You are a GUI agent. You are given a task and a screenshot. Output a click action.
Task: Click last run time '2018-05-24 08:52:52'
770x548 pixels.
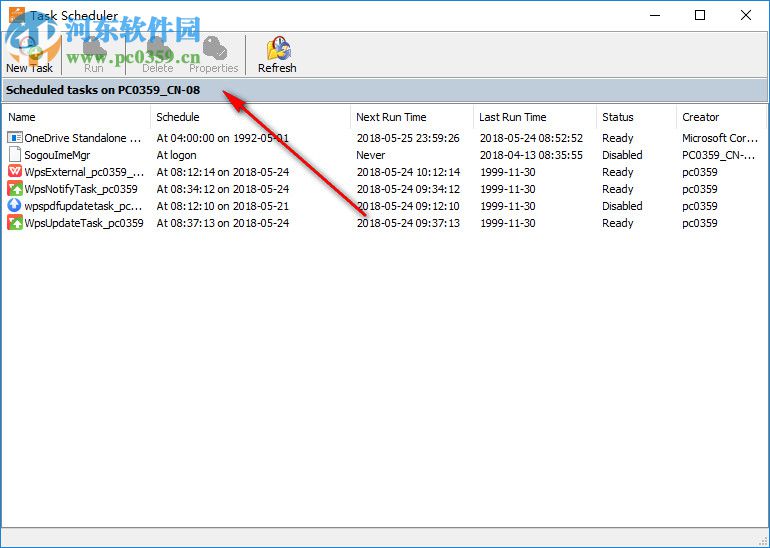[x=531, y=138]
